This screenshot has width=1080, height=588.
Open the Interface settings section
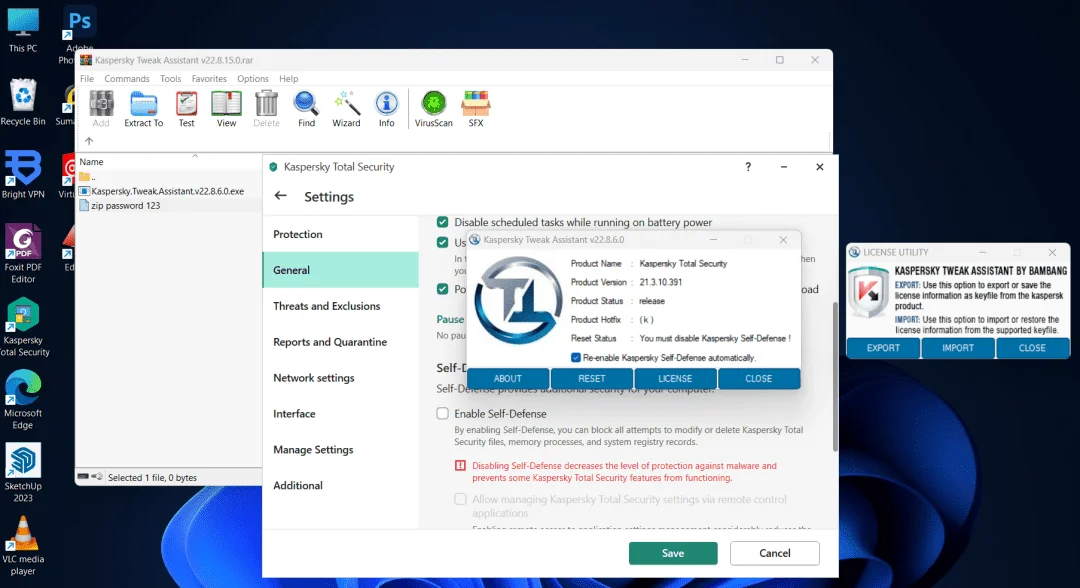click(340, 413)
